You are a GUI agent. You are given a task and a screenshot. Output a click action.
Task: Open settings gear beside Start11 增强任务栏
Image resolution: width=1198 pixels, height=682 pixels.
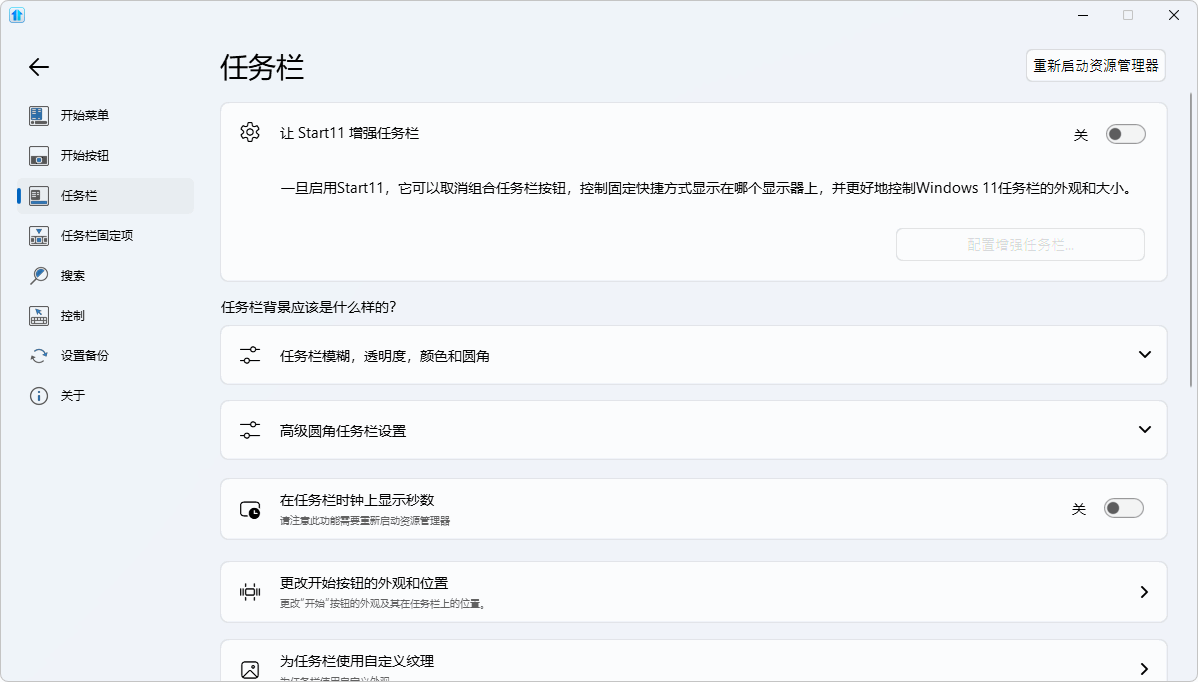(x=250, y=132)
